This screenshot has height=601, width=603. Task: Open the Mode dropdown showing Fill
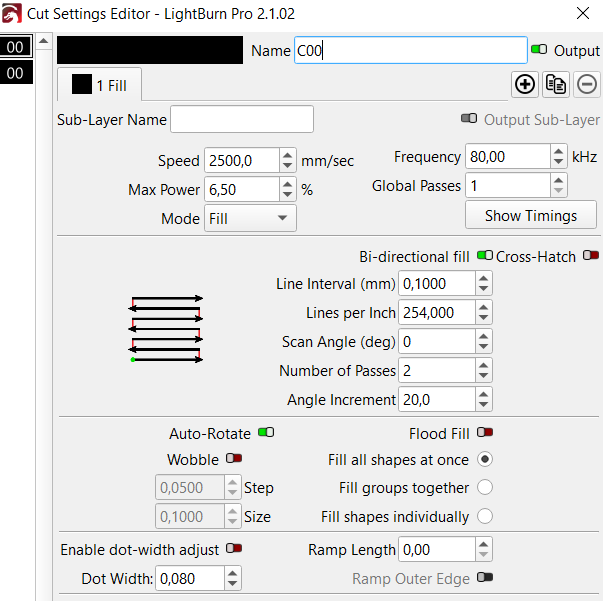(x=250, y=218)
